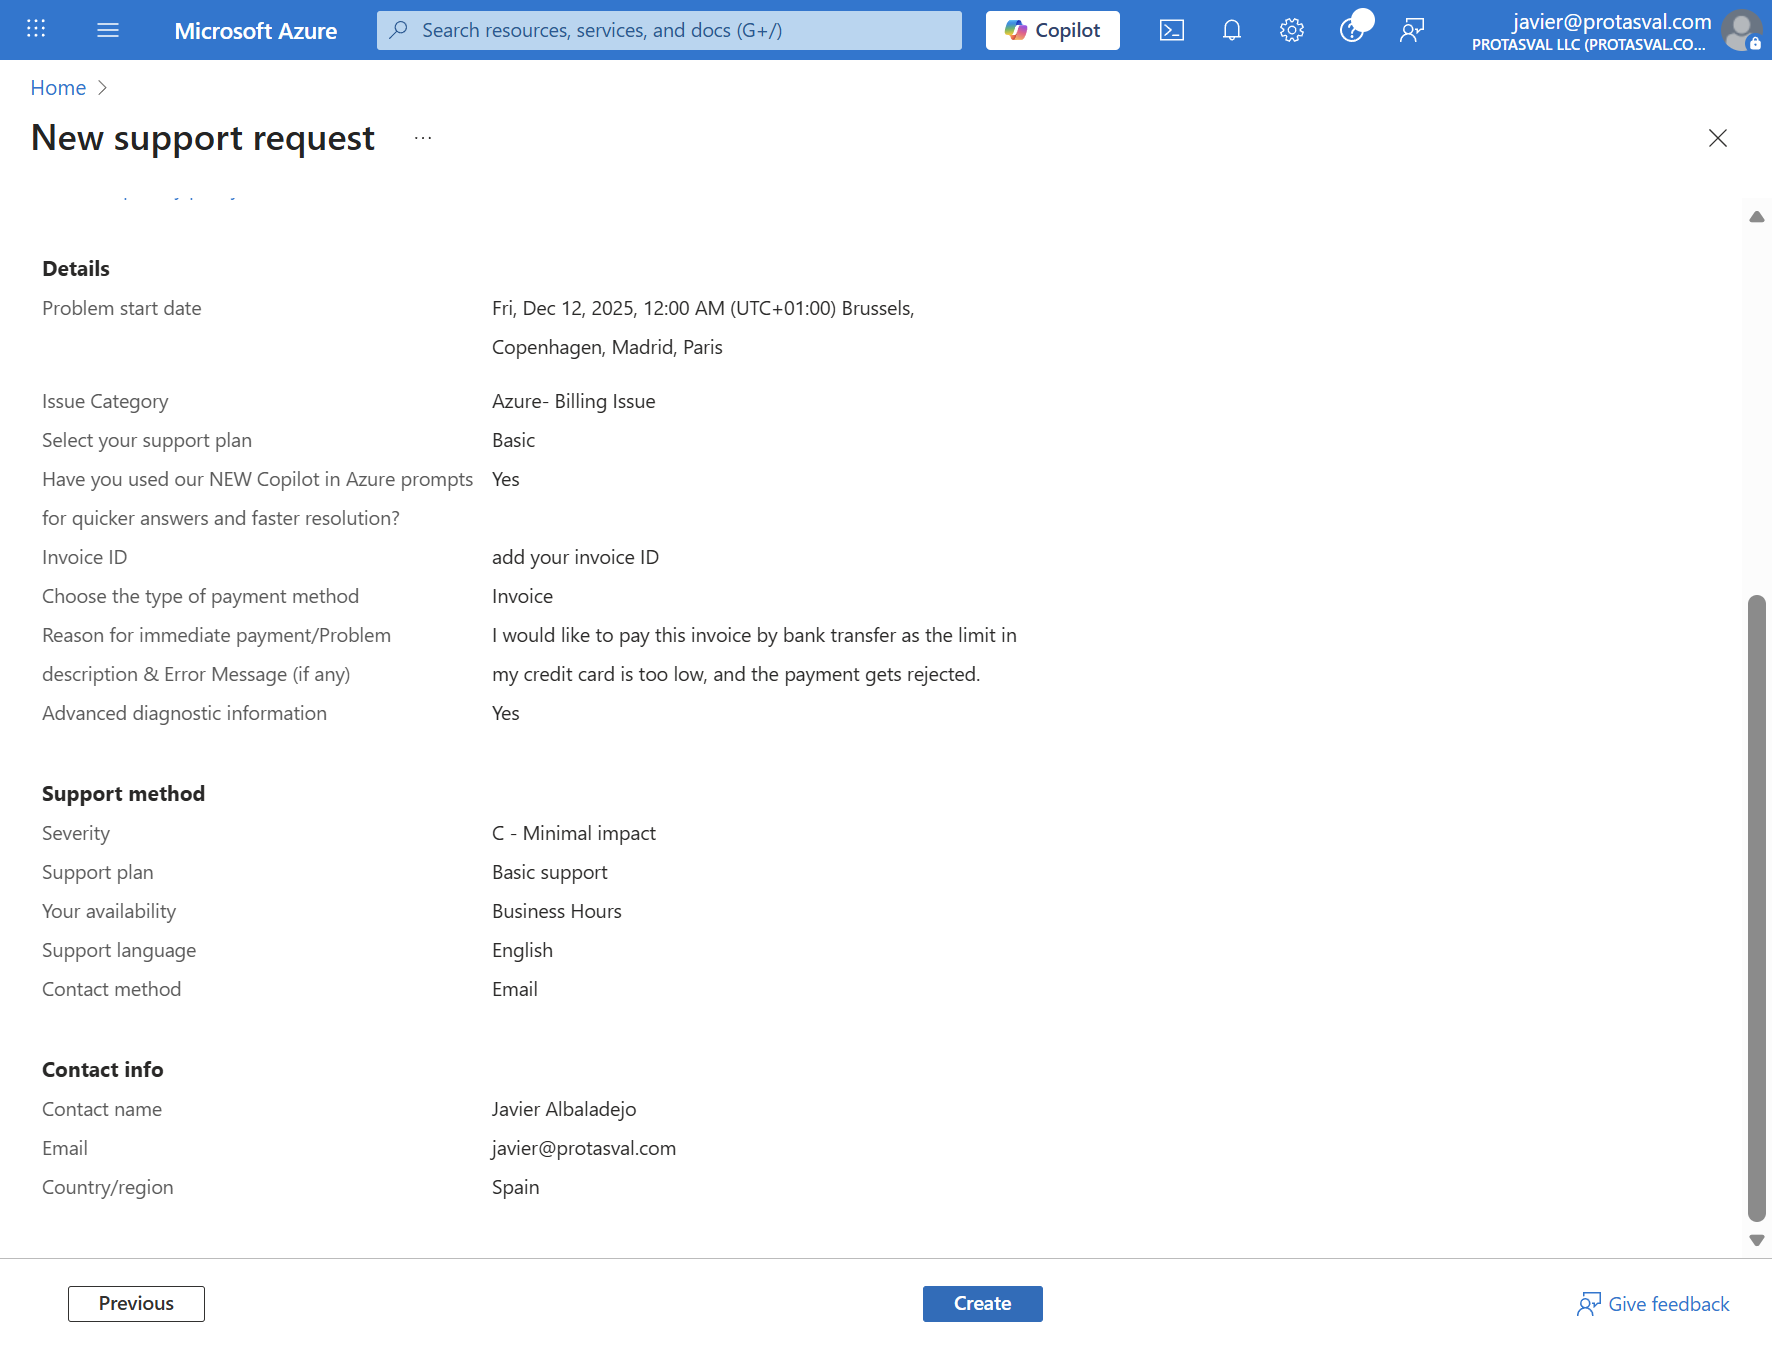
Task: Go to Home breadcrumb link
Action: coord(58,88)
